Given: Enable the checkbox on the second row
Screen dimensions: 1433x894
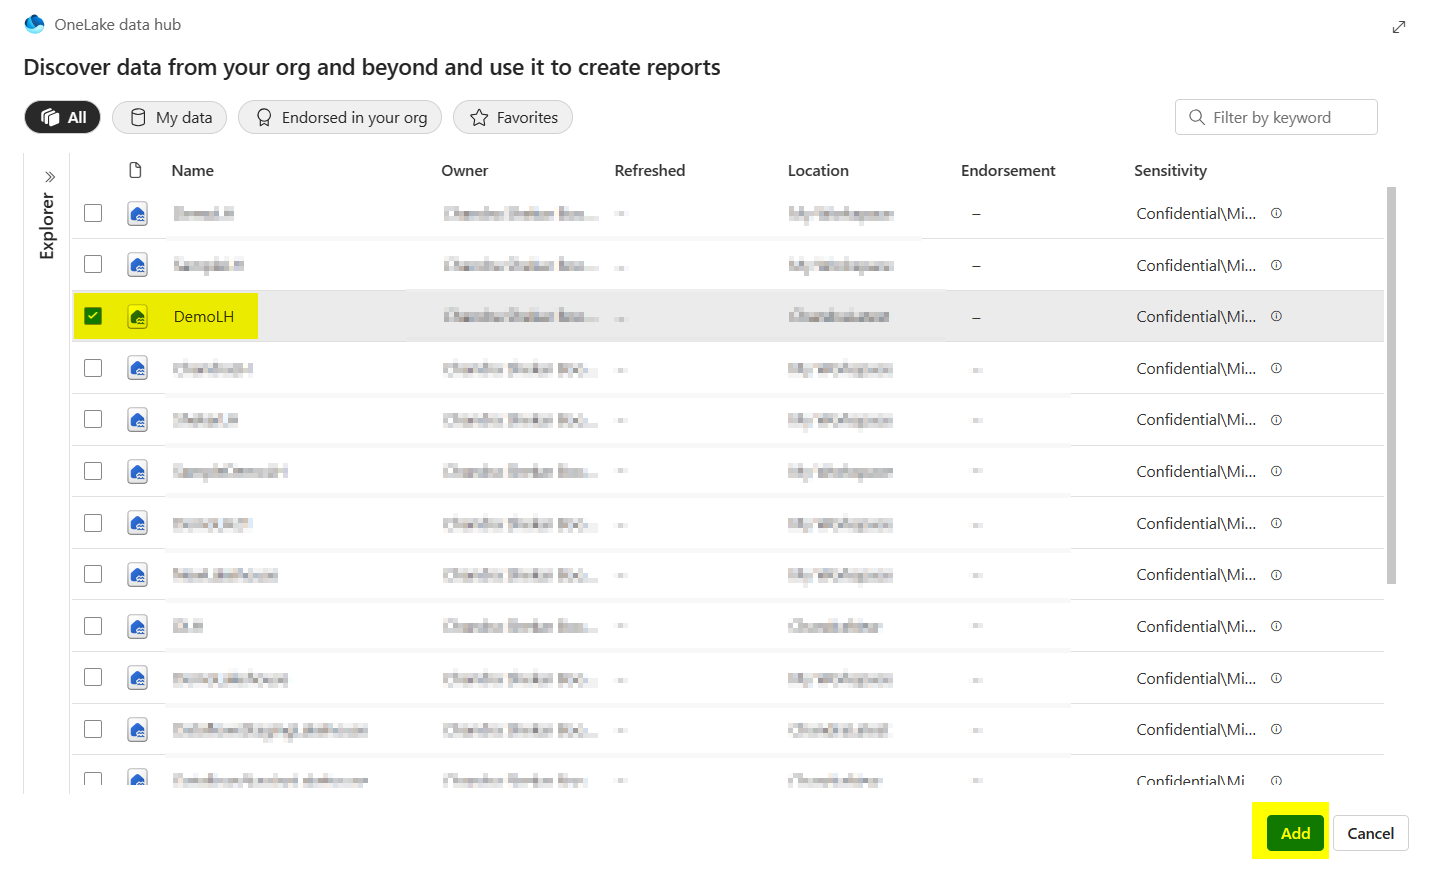Looking at the screenshot, I should 93,264.
